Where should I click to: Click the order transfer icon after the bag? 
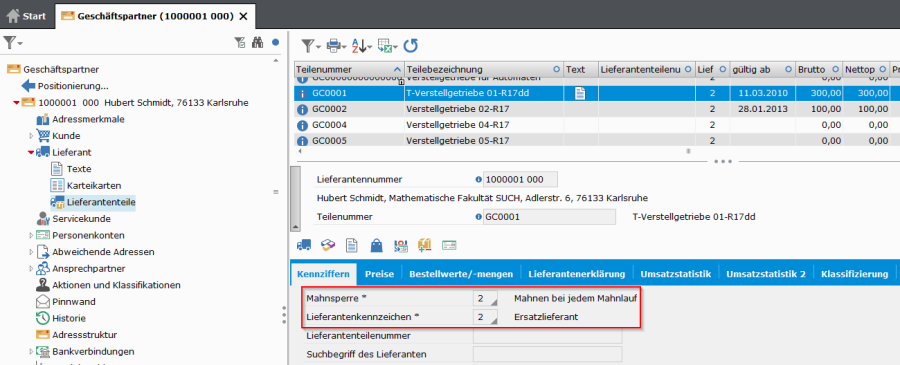400,246
